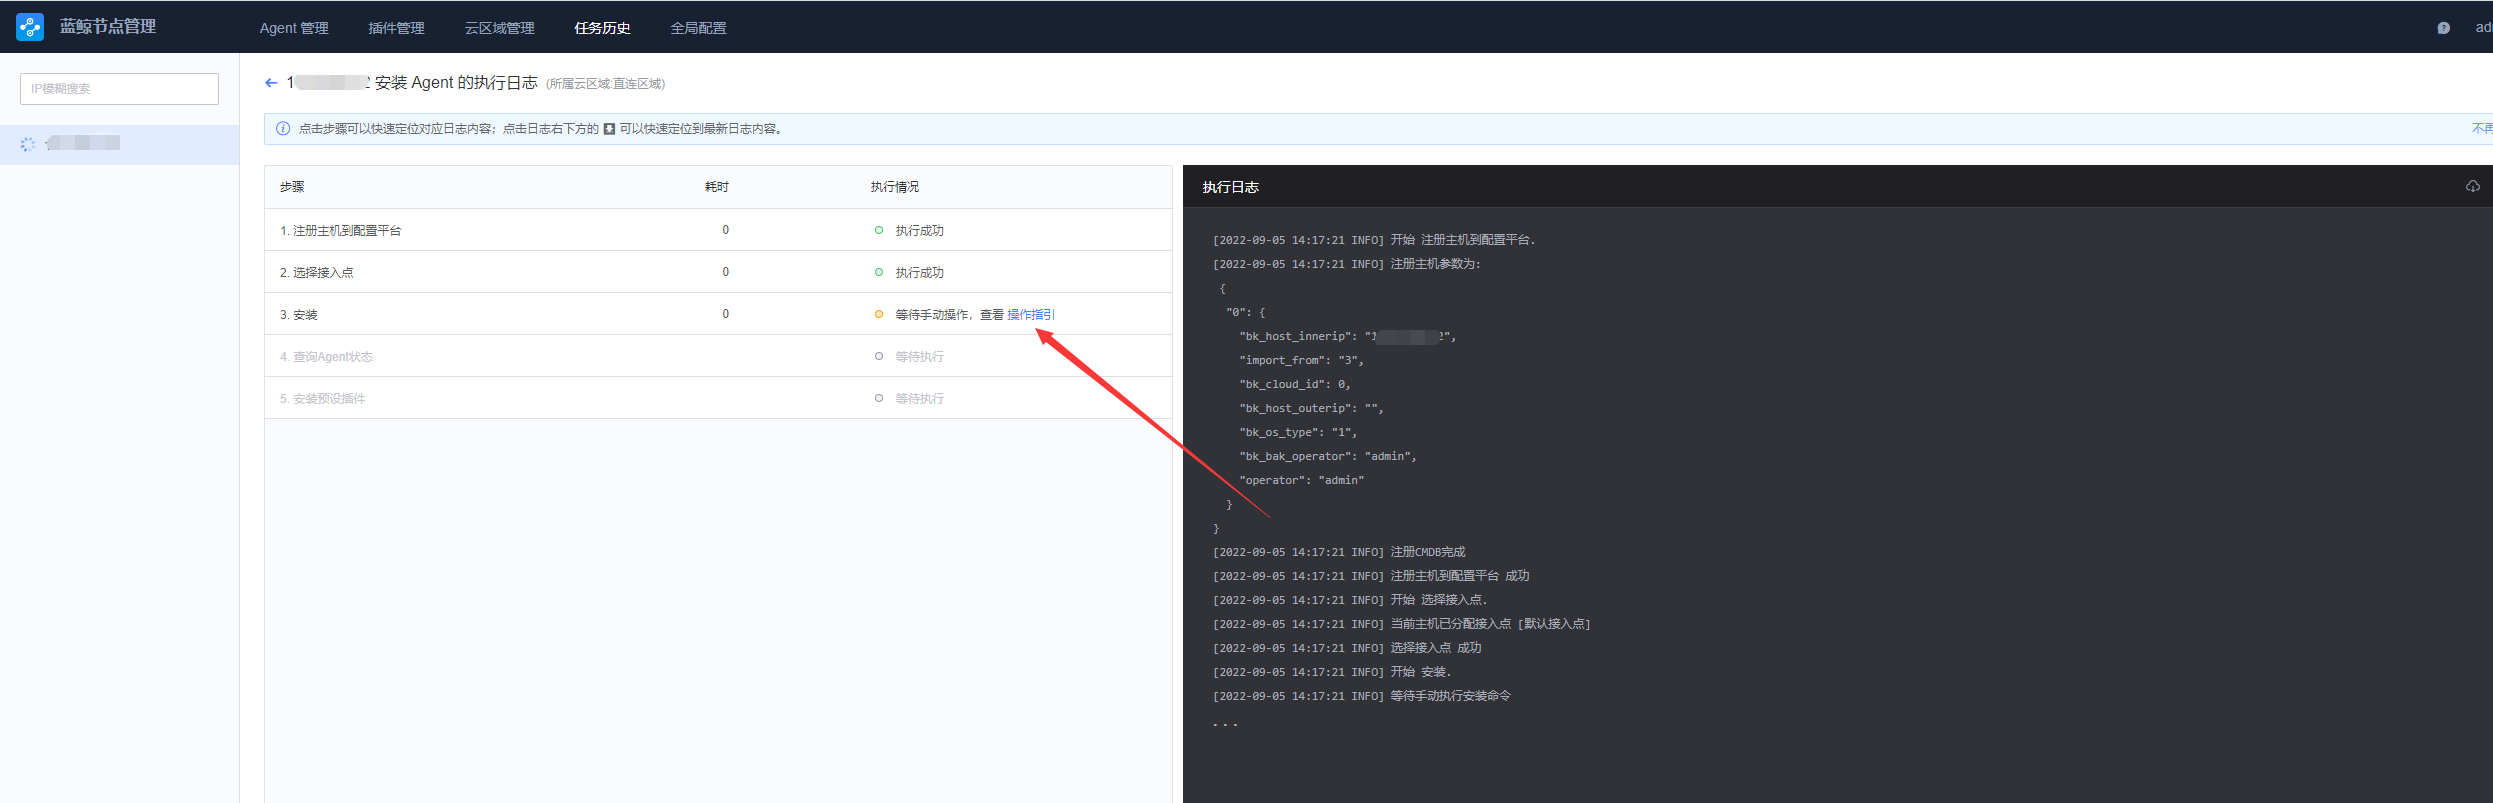Dismiss tip via 不再 link
The height and width of the screenshot is (803, 2493).
click(x=2482, y=129)
